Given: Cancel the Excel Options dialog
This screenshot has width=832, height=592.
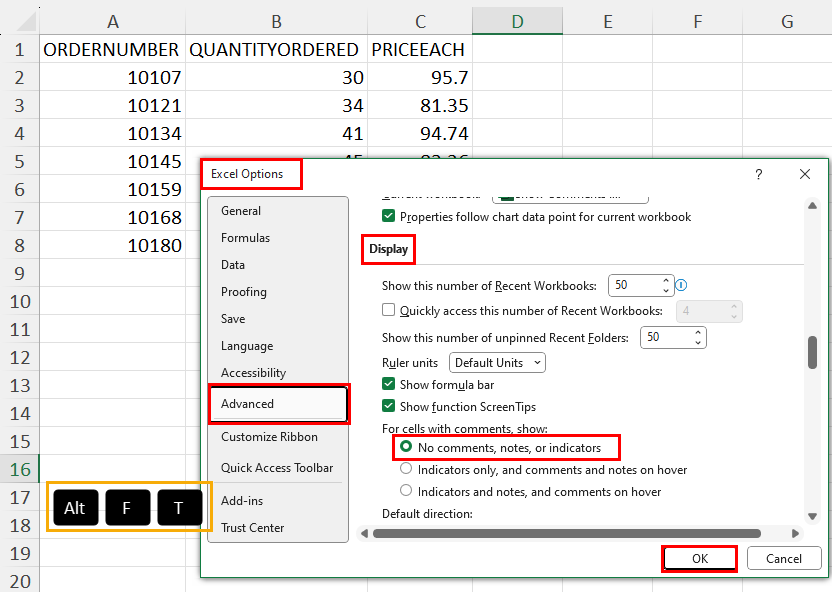Looking at the screenshot, I should point(784,559).
